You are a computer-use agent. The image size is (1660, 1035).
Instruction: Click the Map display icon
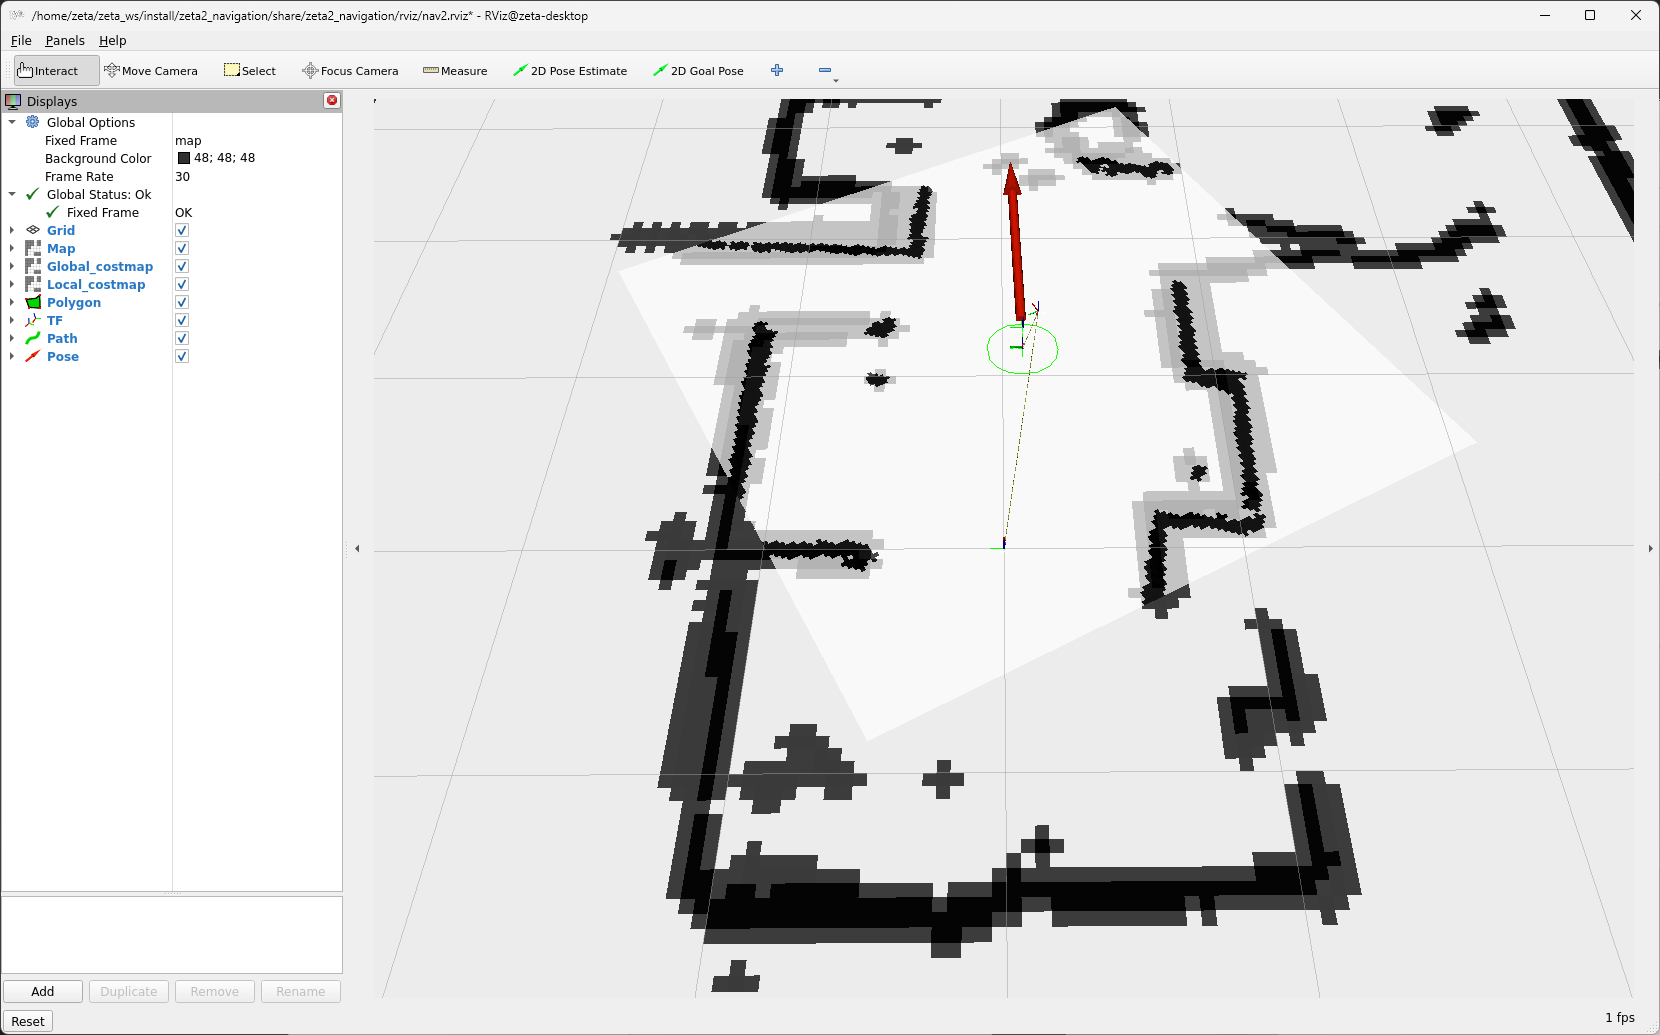(33, 248)
